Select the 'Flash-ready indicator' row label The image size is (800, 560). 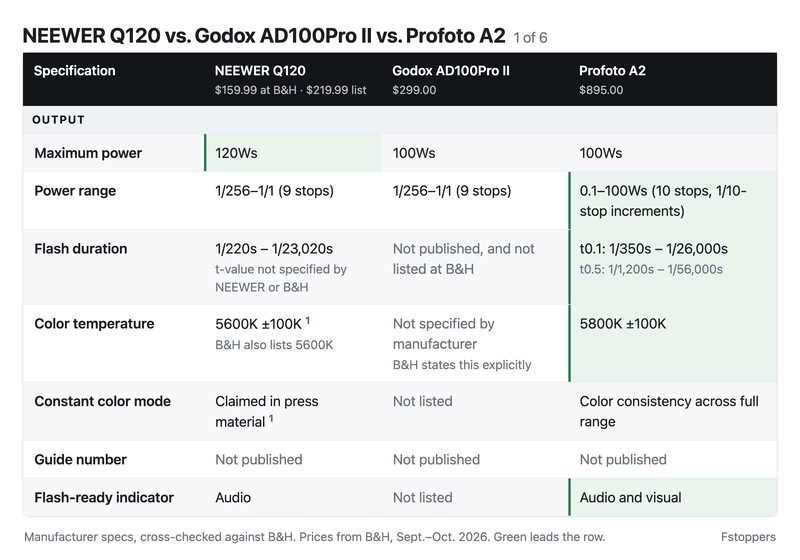pos(104,497)
